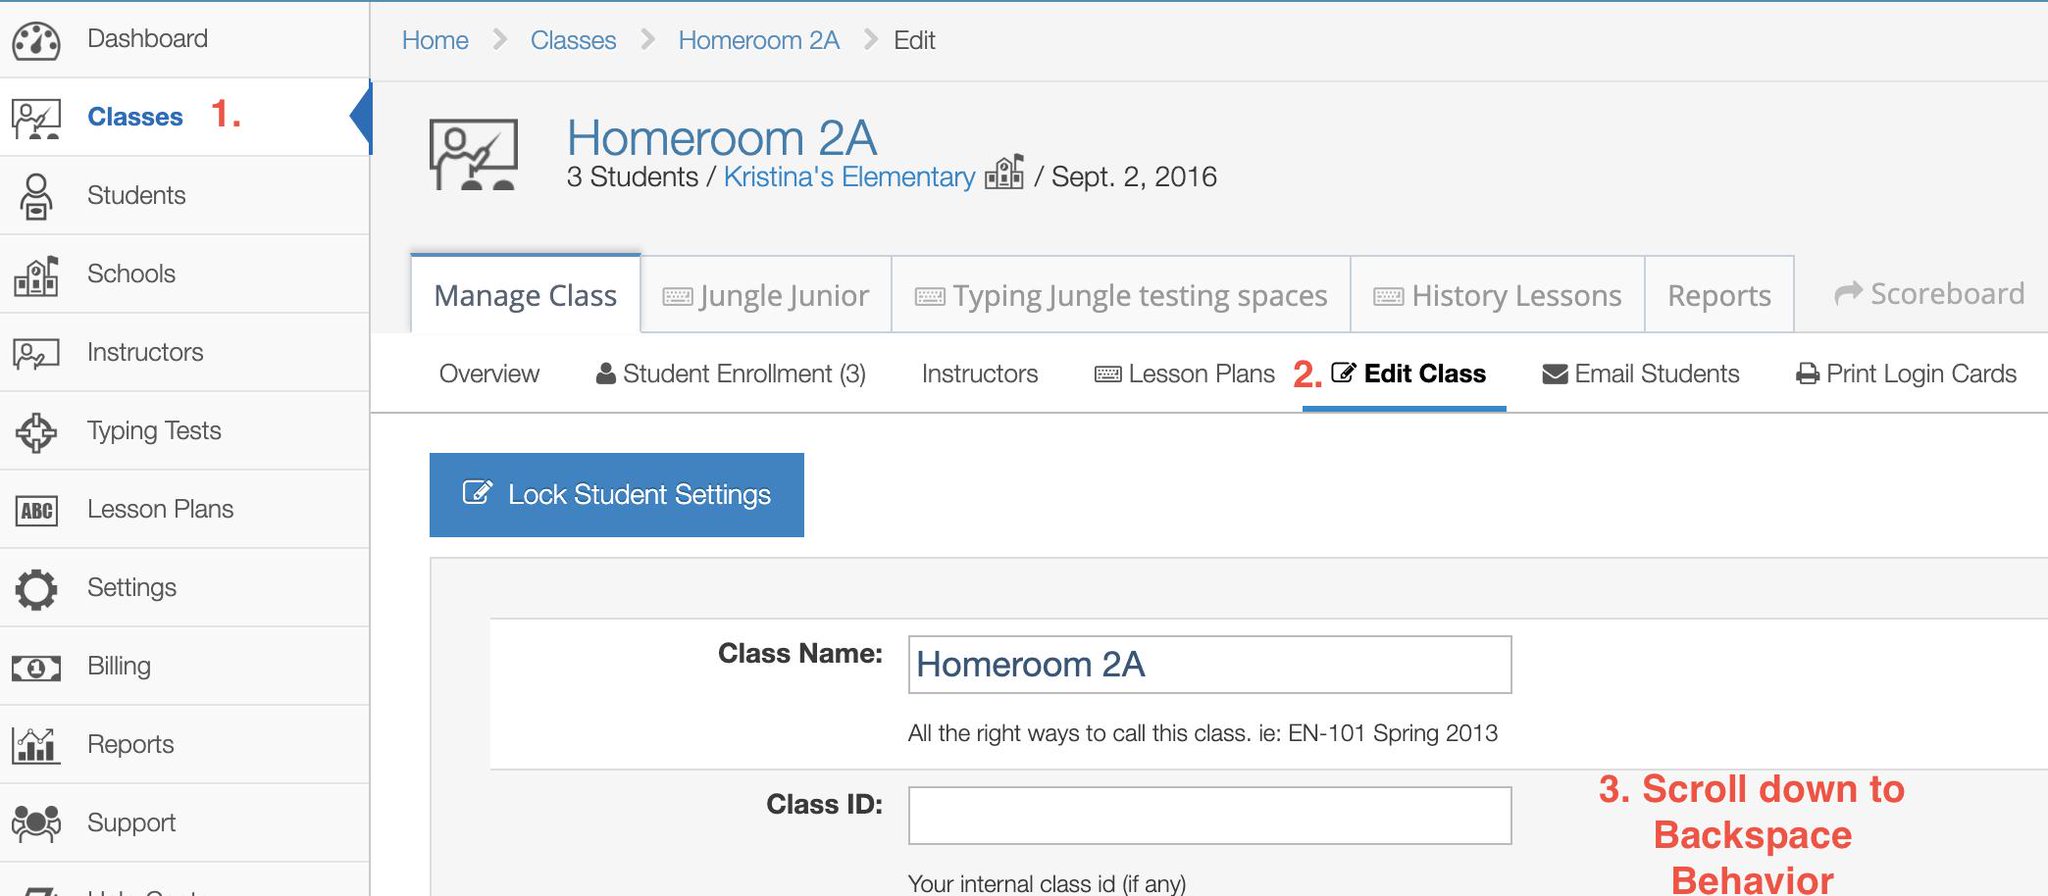Open the Instructors sub-tab

tap(980, 374)
